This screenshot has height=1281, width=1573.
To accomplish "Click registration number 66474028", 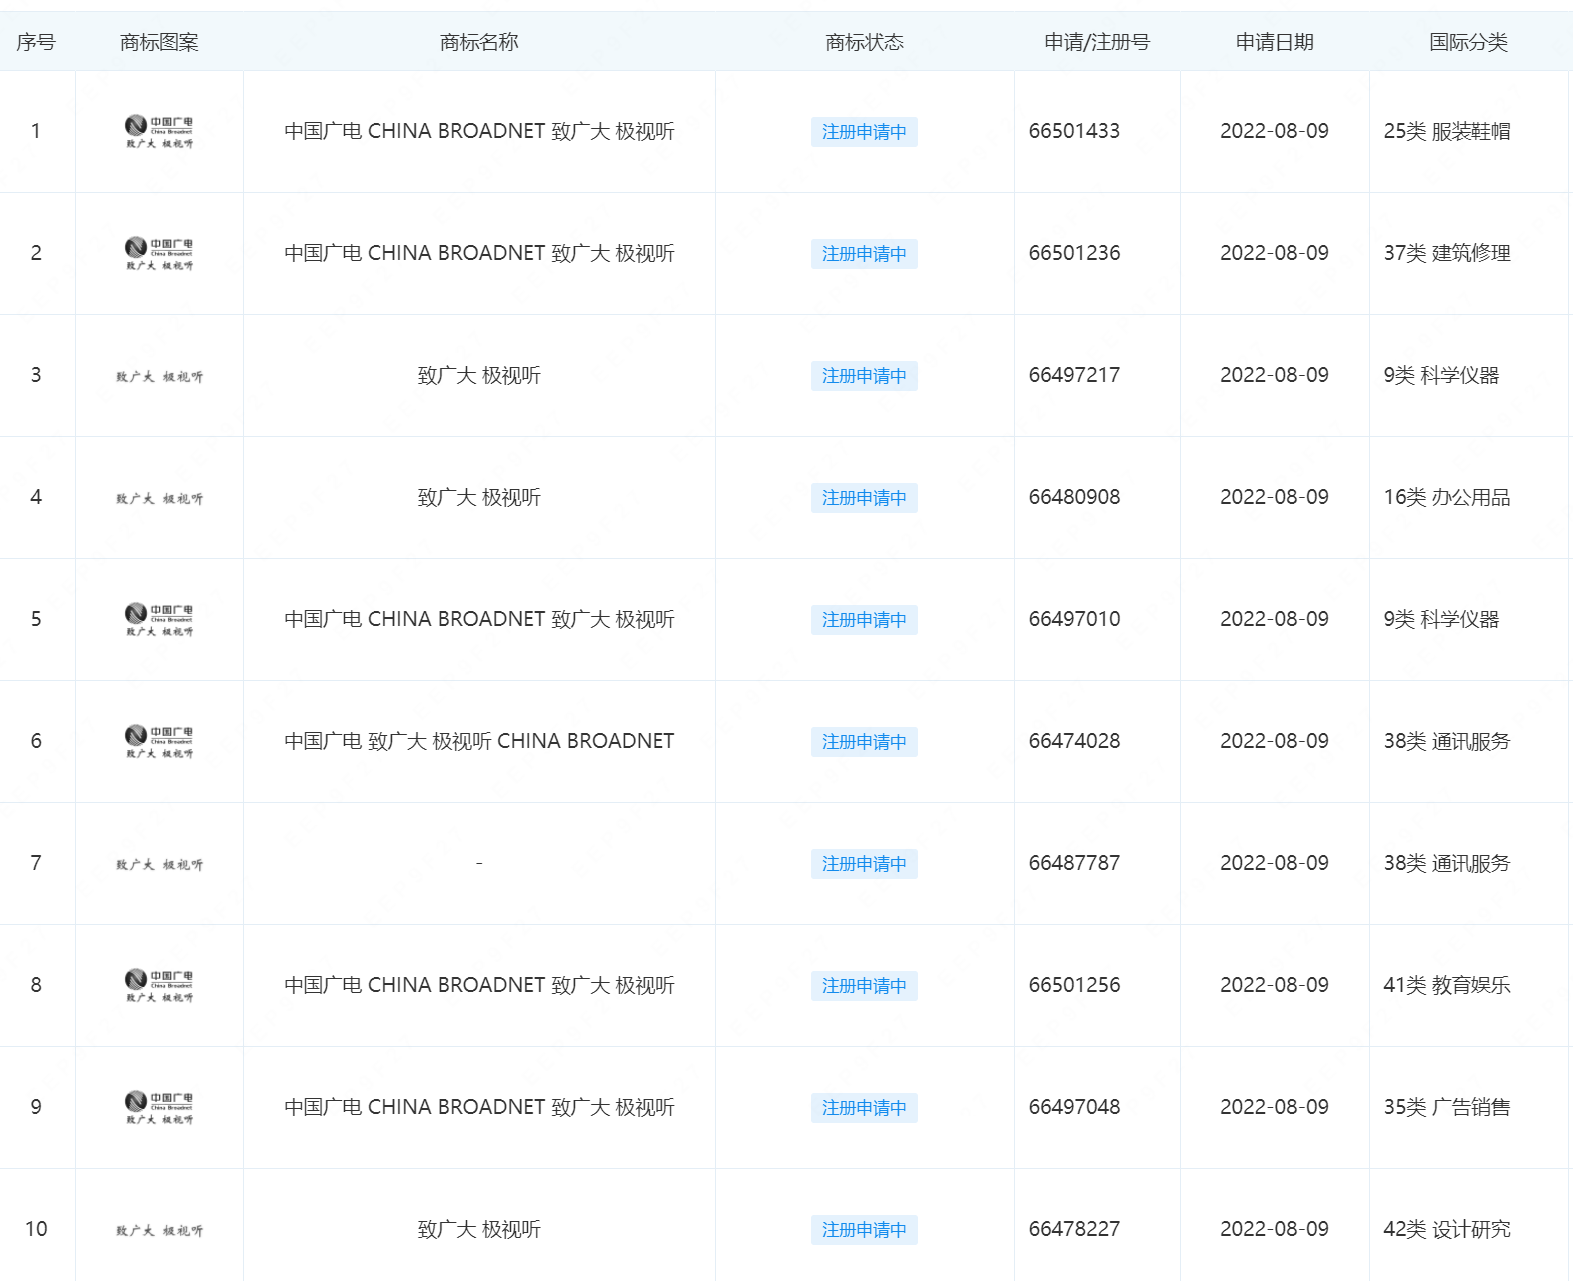I will (1074, 741).
